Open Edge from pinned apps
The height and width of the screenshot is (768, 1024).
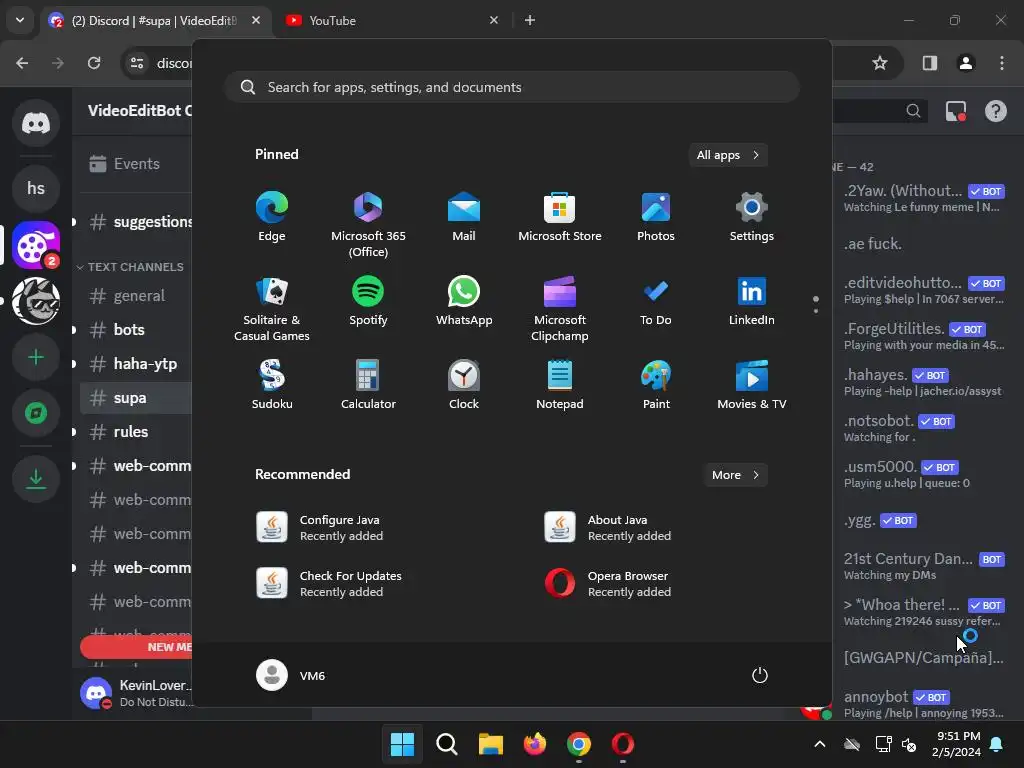(272, 217)
